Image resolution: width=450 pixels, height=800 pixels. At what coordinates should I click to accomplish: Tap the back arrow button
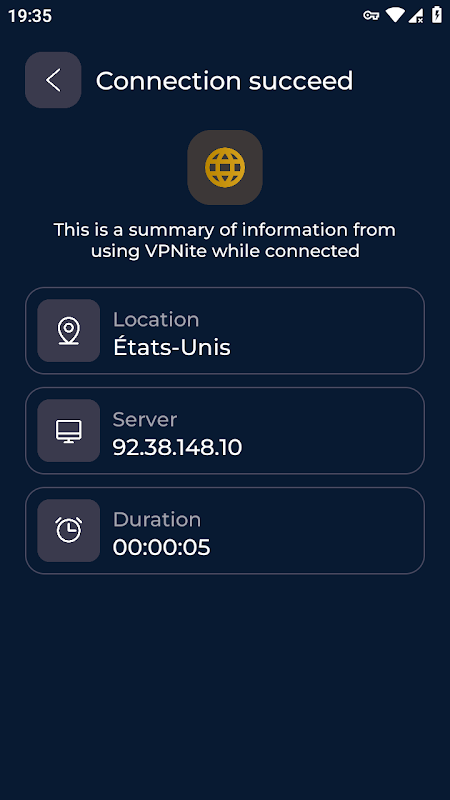pos(53,80)
